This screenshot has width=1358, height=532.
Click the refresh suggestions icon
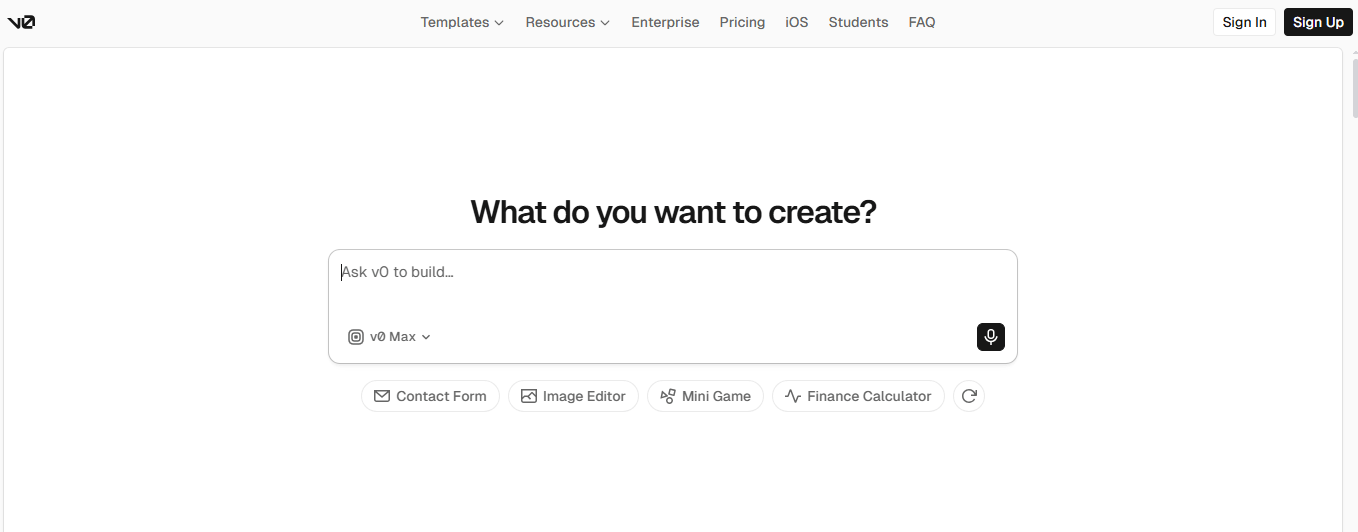(x=969, y=396)
